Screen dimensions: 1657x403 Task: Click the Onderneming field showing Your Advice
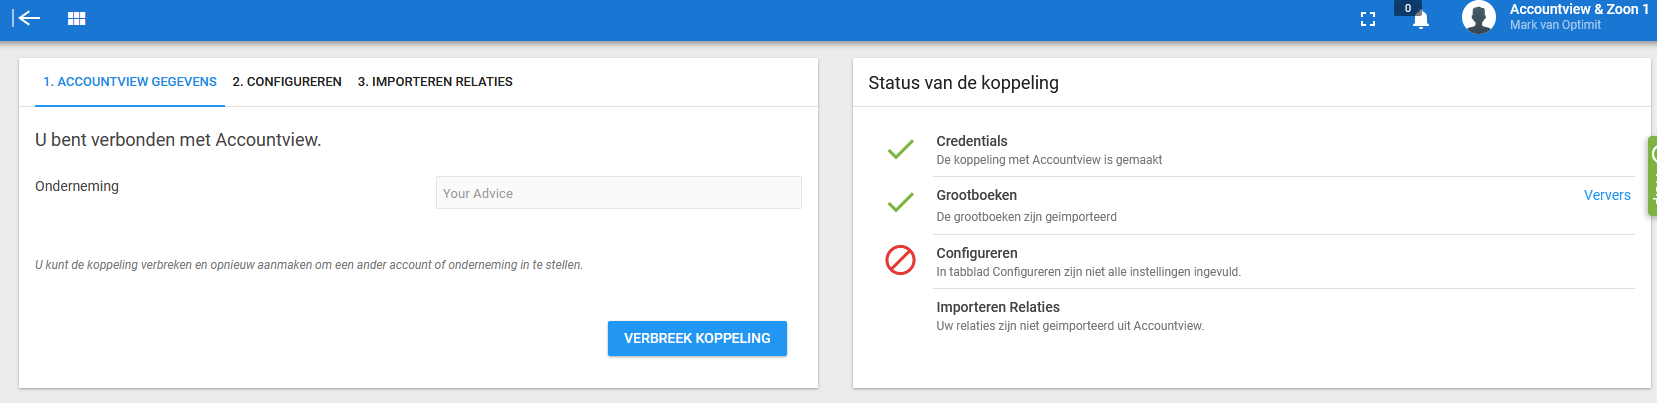[x=618, y=193]
